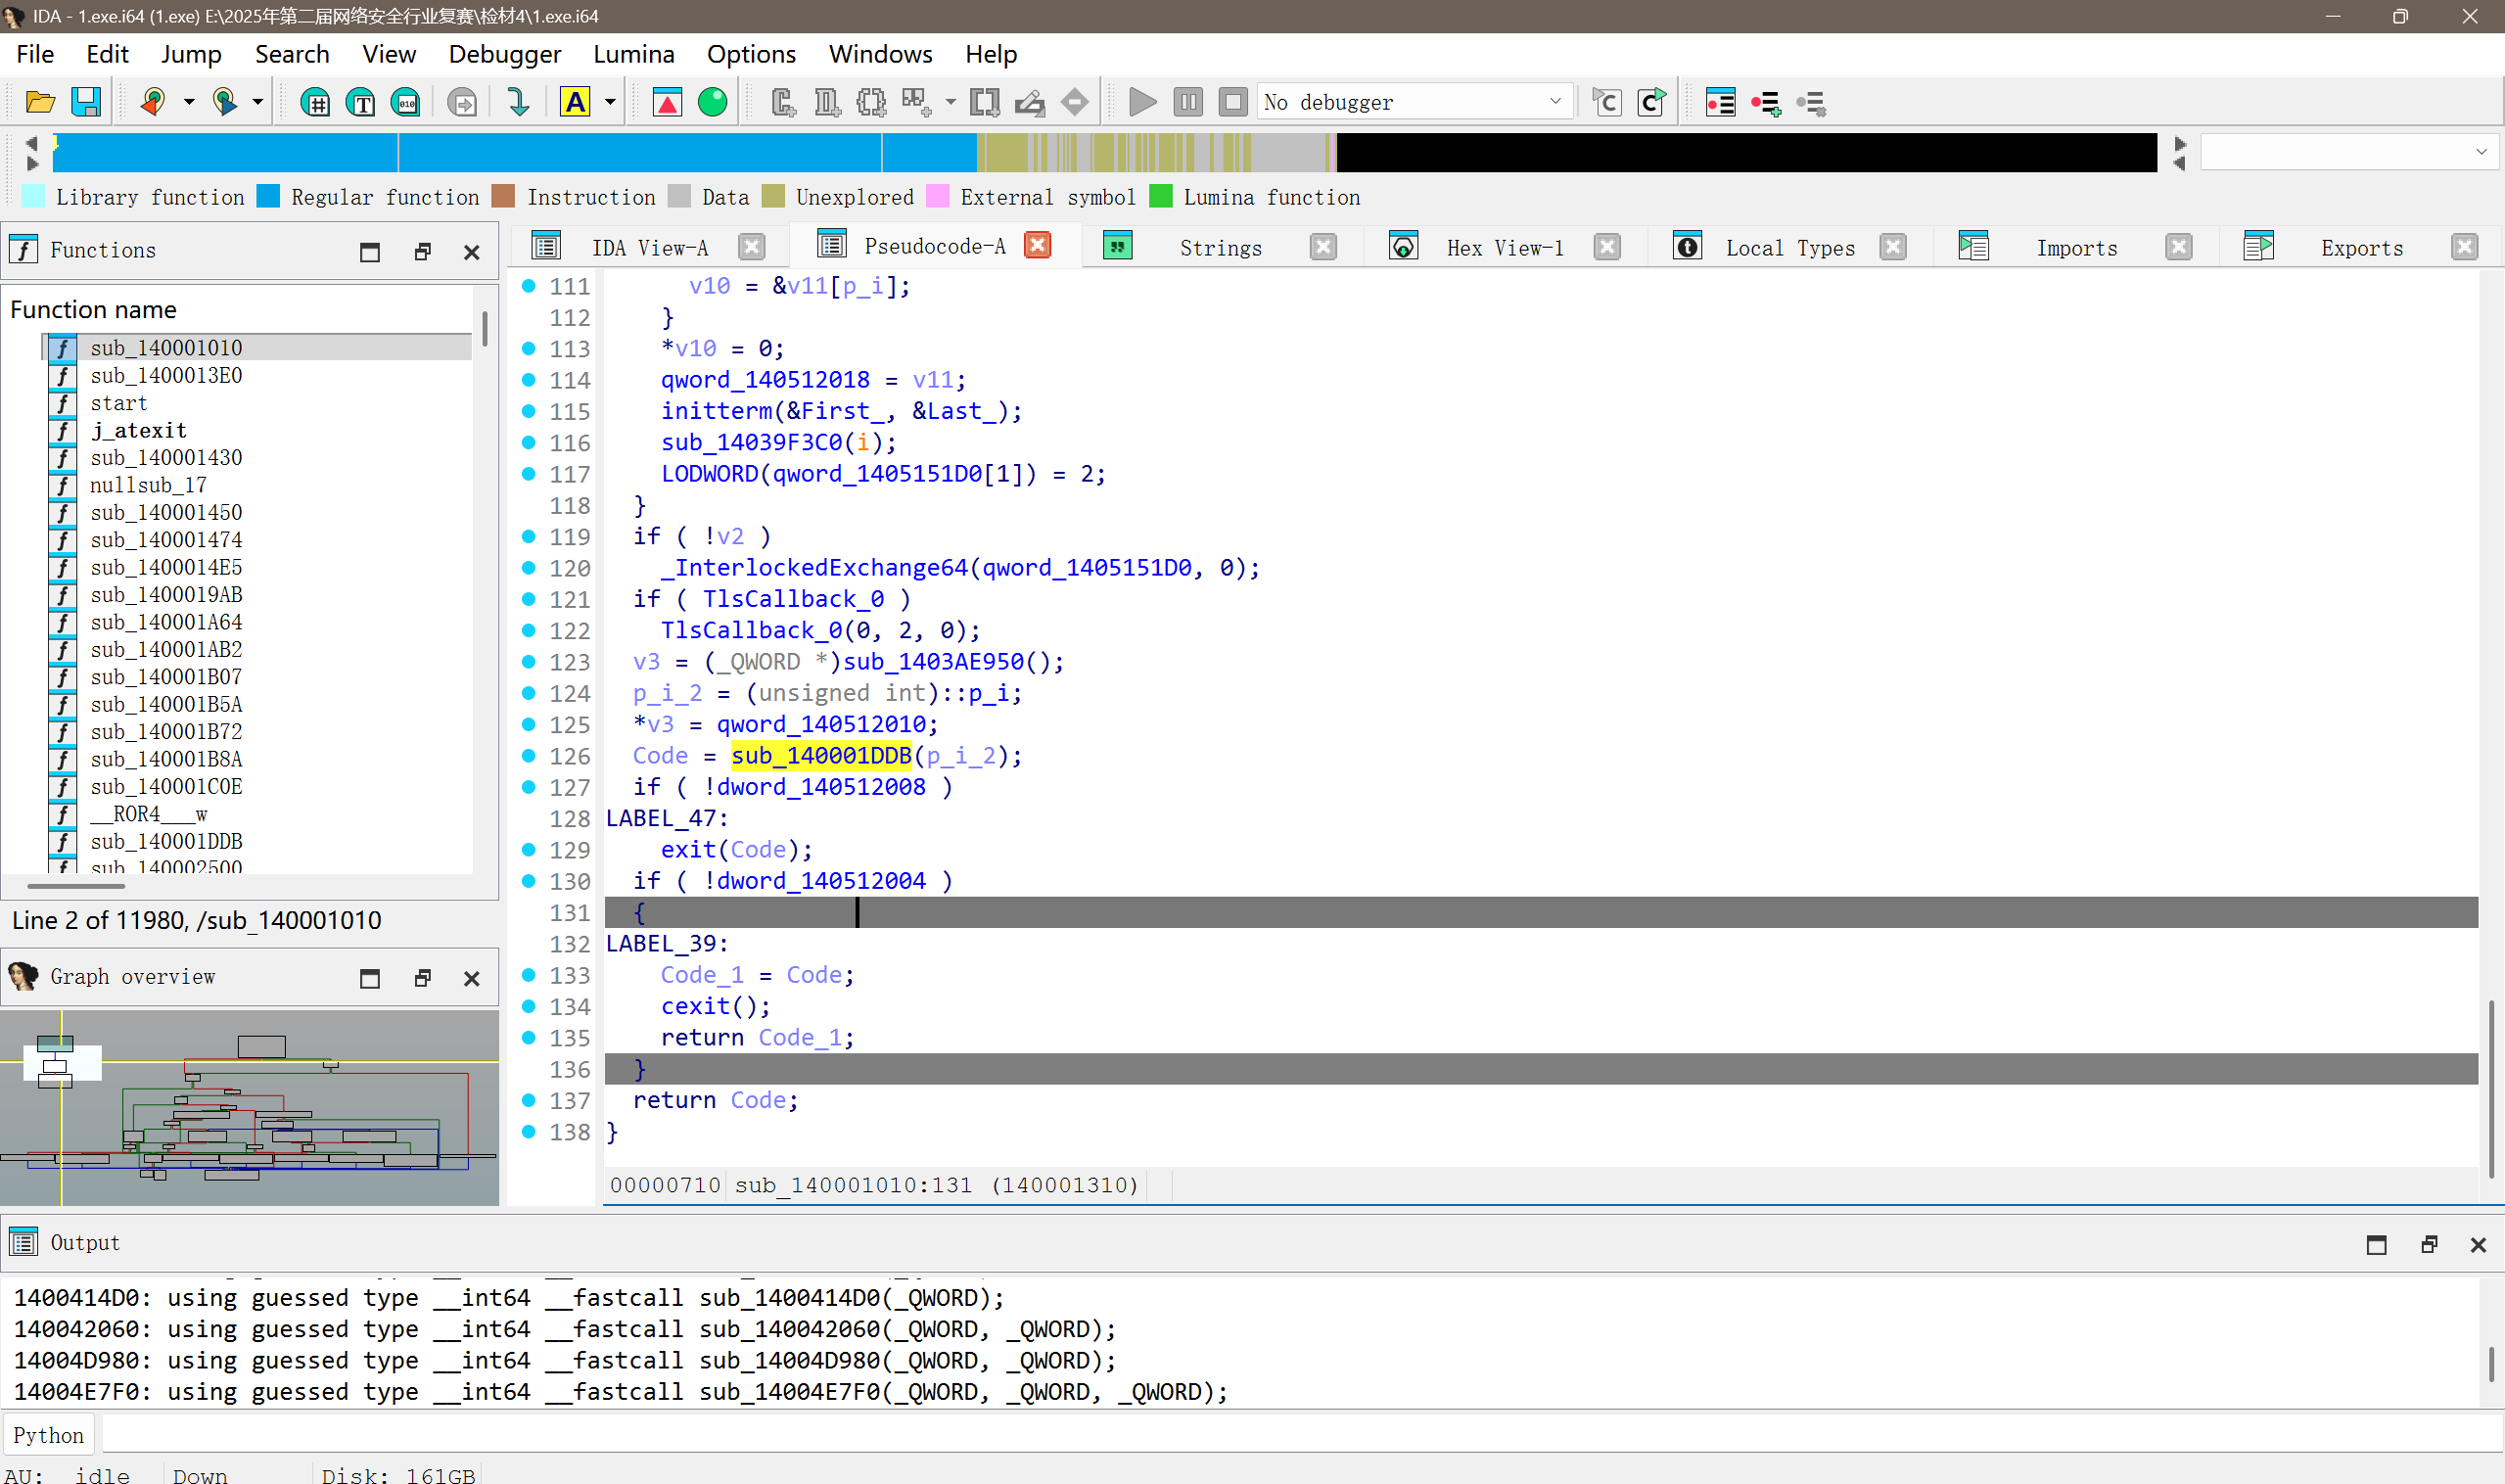Click the add breakpoint icon
Viewport: 2505px width, 1484px height.
click(1766, 102)
